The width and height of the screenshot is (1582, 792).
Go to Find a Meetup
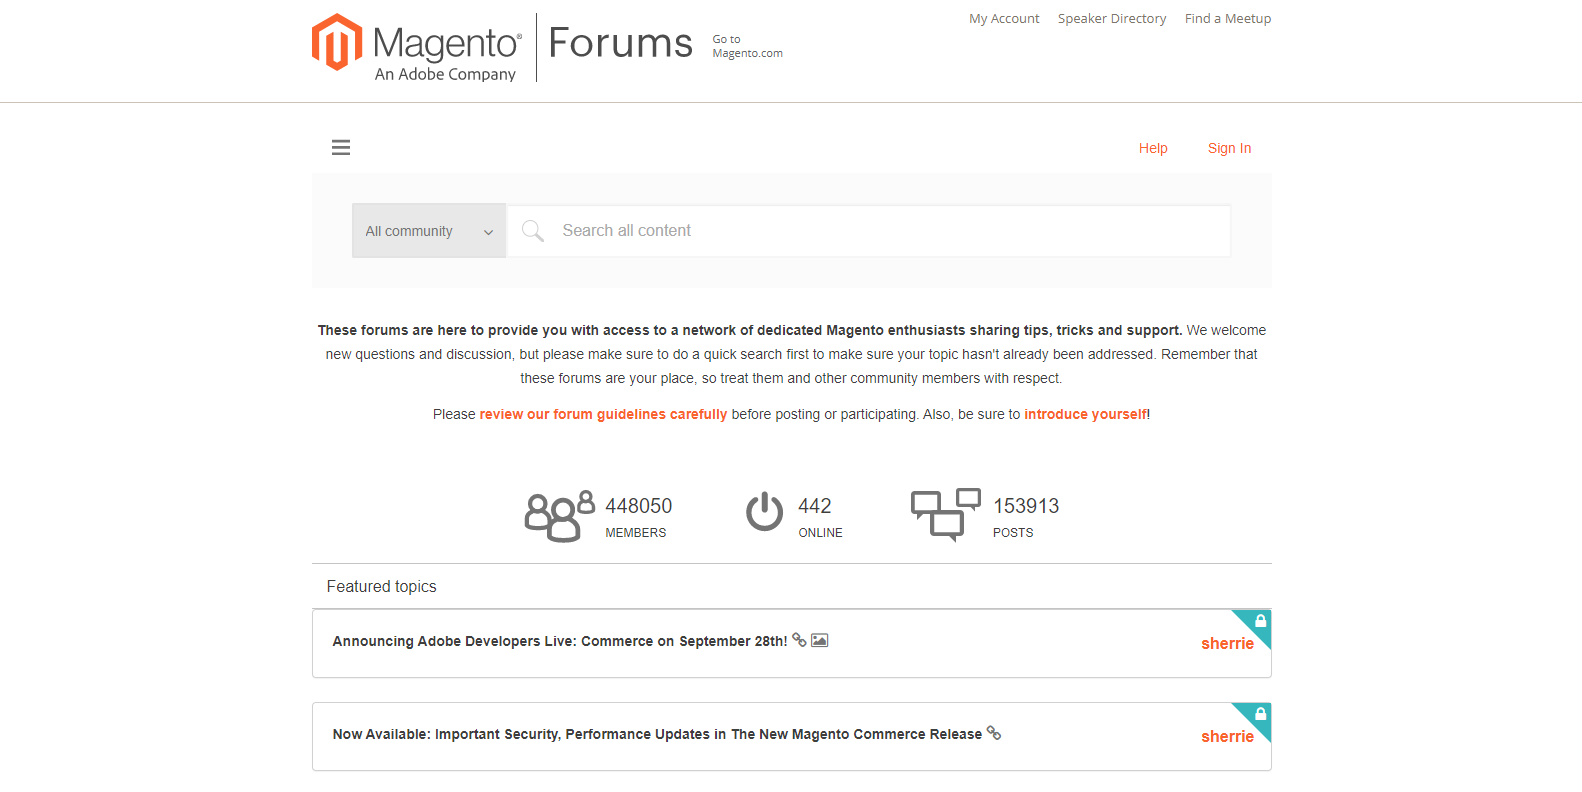pos(1228,19)
